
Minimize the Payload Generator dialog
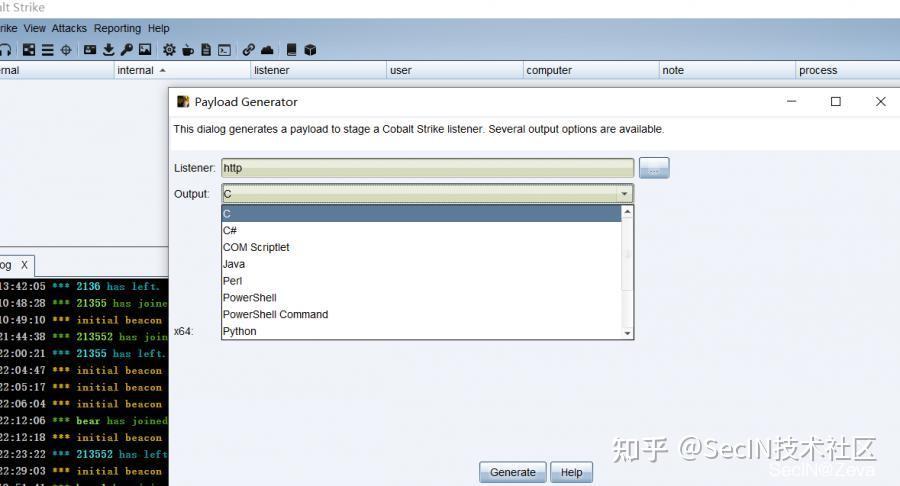tap(792, 102)
